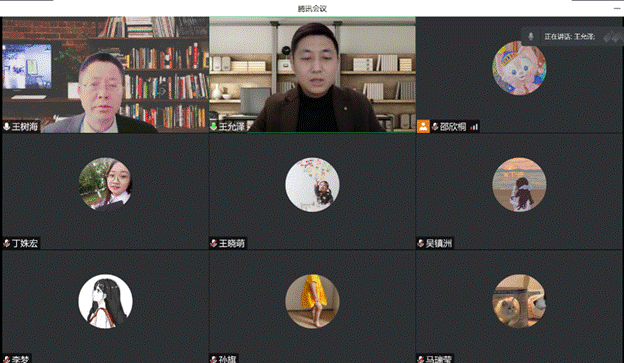
Task: Click the microphone icon in the speaking indicator
Action: 530,37
